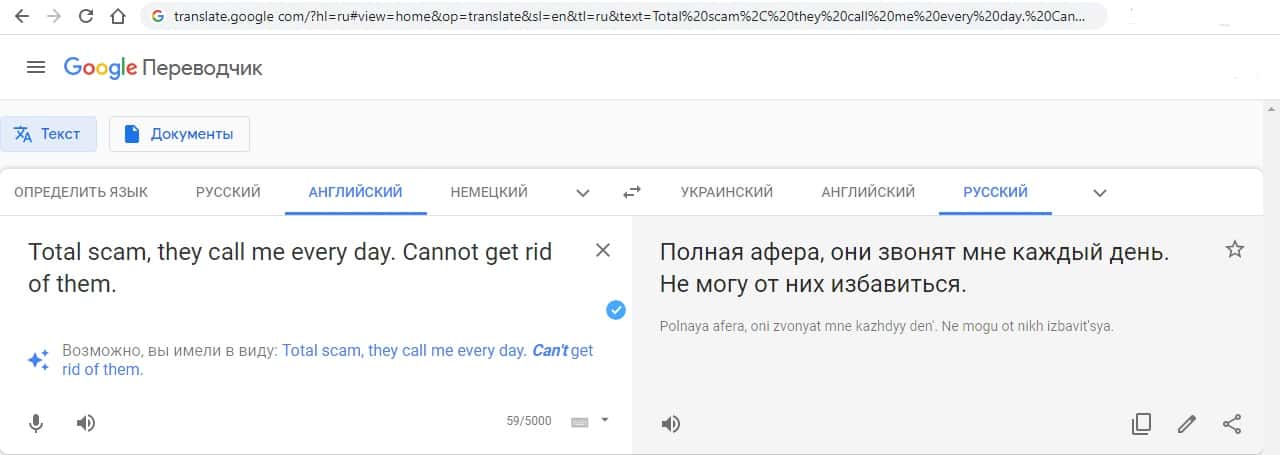The height and width of the screenshot is (455, 1280).
Task: Swap source and target languages
Action: tap(632, 192)
